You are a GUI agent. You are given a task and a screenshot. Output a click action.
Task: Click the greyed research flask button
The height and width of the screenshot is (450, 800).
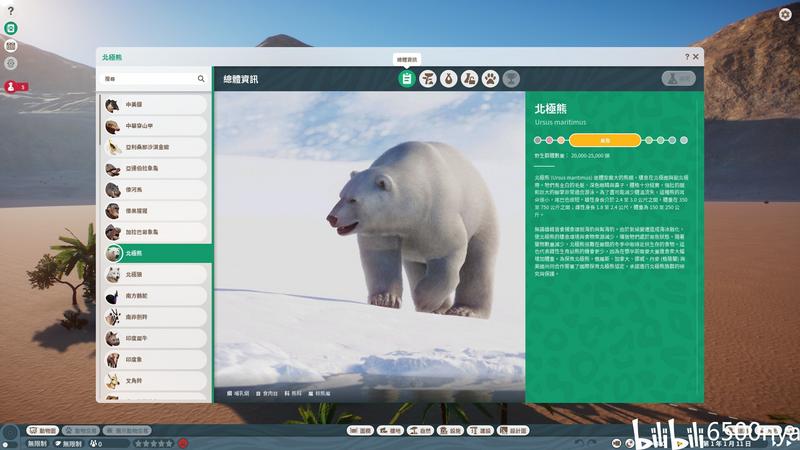point(679,79)
